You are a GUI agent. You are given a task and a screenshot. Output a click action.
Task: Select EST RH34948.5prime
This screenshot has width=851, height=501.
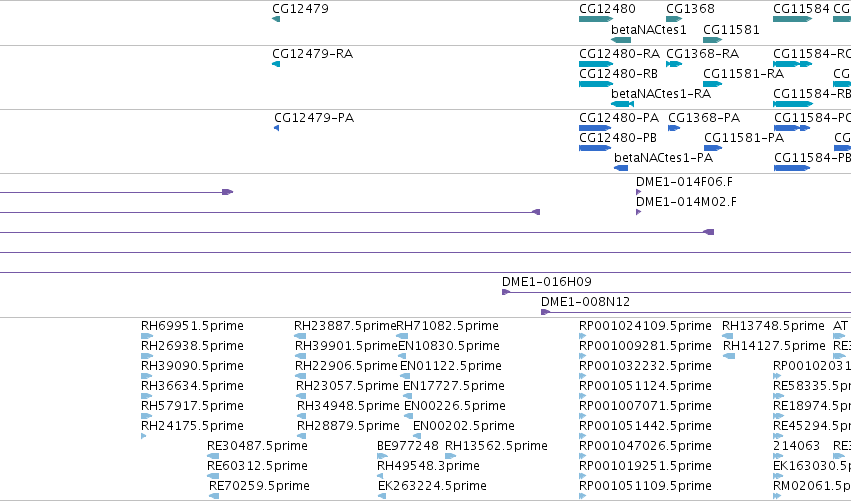pyautogui.click(x=348, y=406)
